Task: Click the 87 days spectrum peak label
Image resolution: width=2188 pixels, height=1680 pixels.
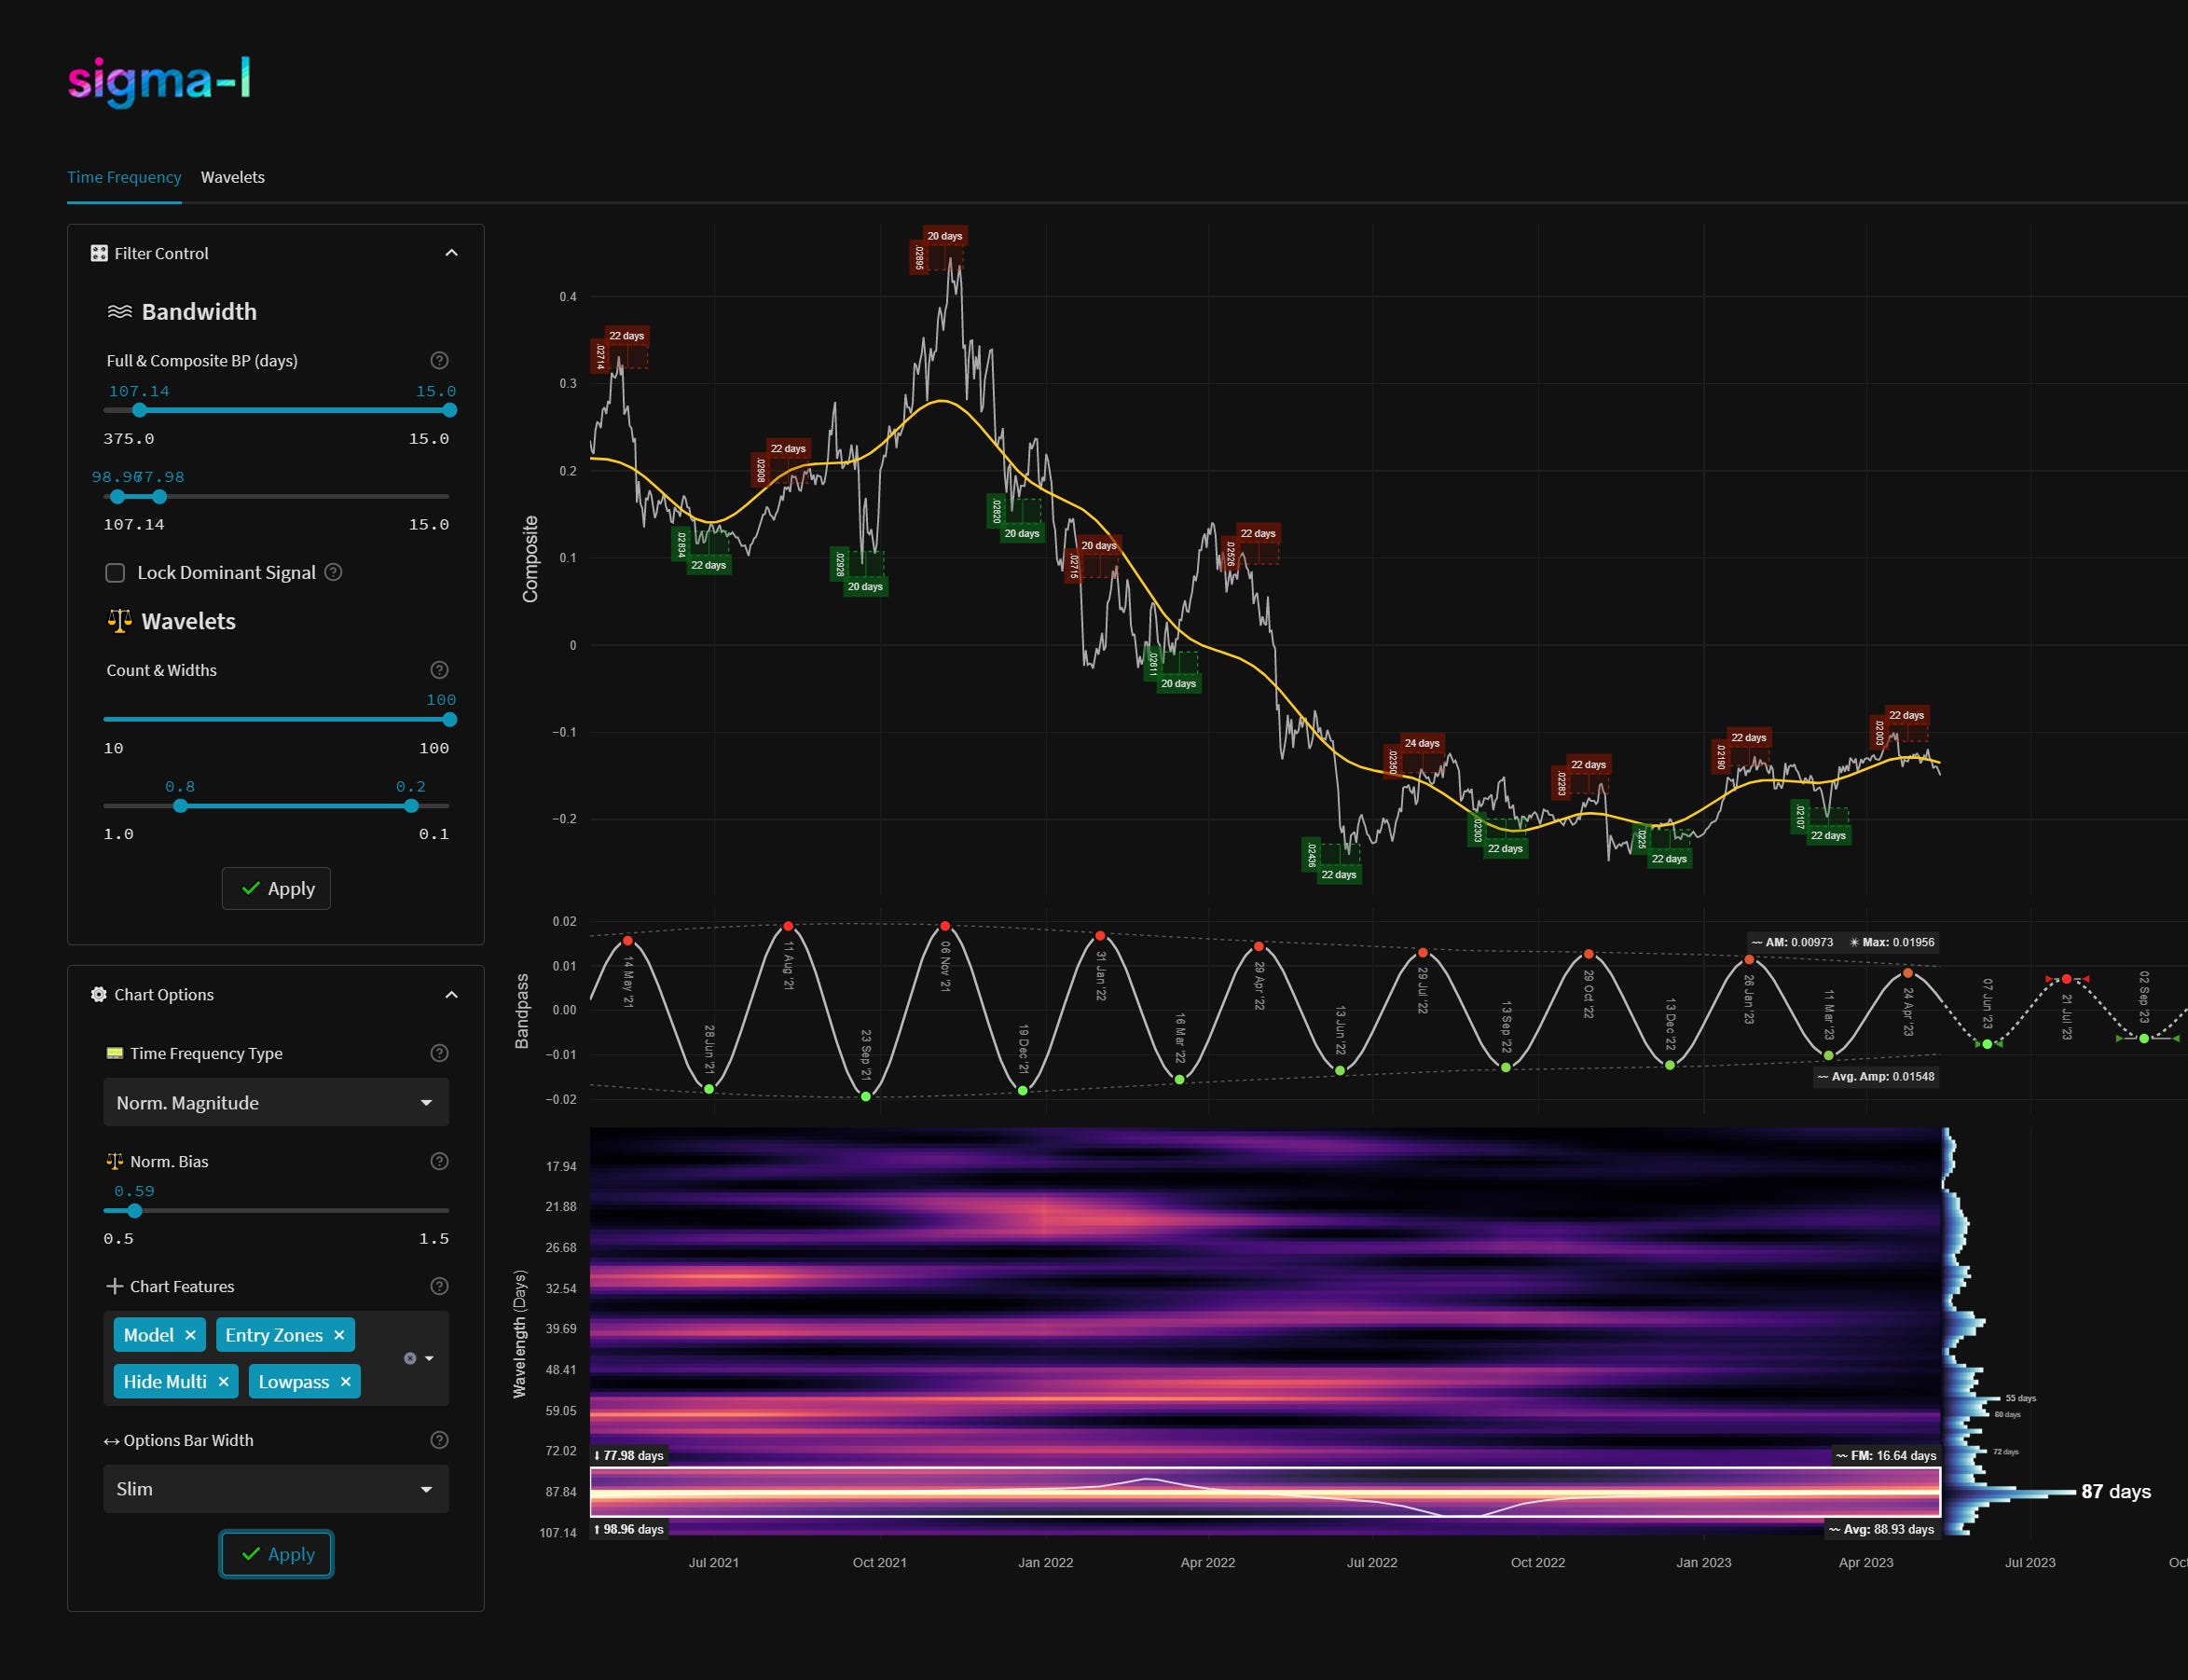Action: tap(2116, 1491)
